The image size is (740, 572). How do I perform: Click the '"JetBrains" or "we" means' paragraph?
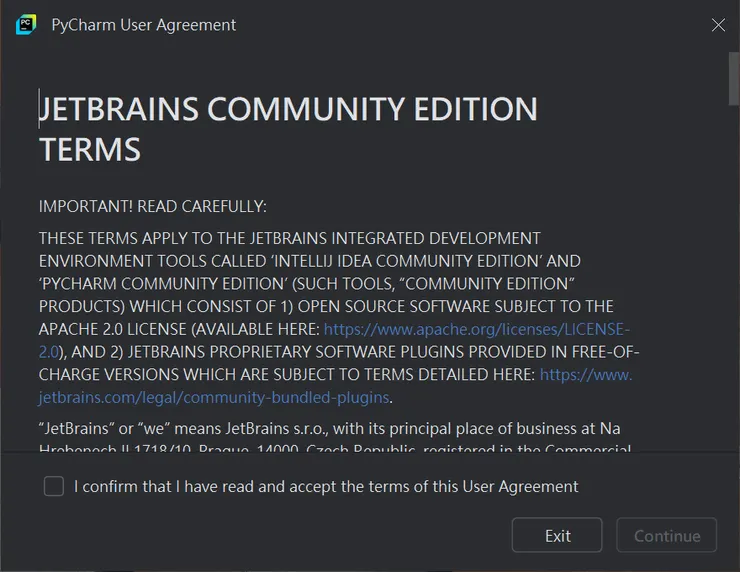[329, 429]
